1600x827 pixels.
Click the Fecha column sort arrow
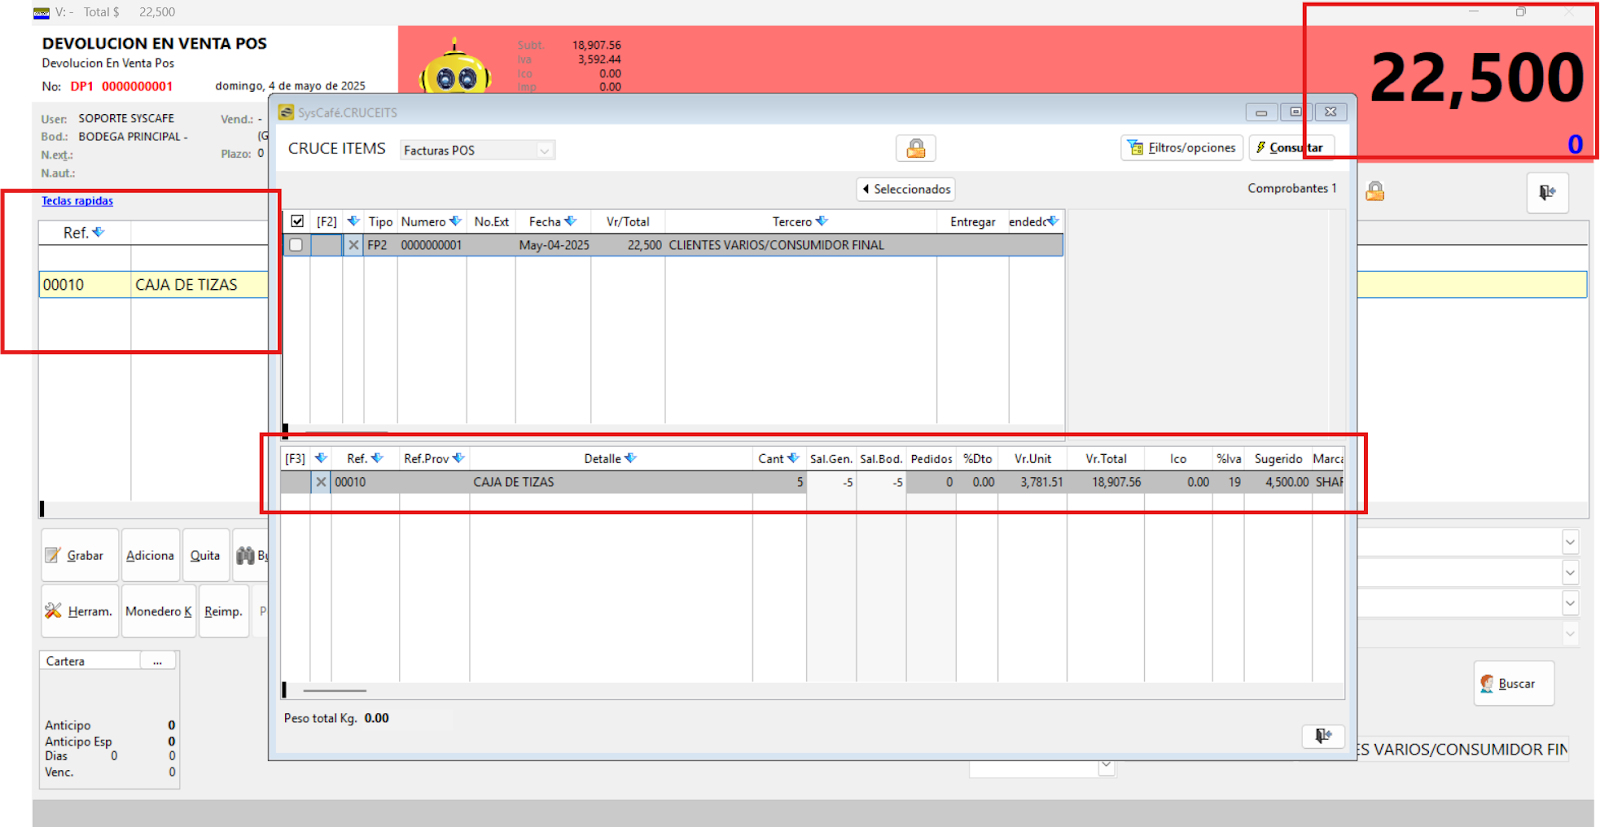pyautogui.click(x=570, y=222)
